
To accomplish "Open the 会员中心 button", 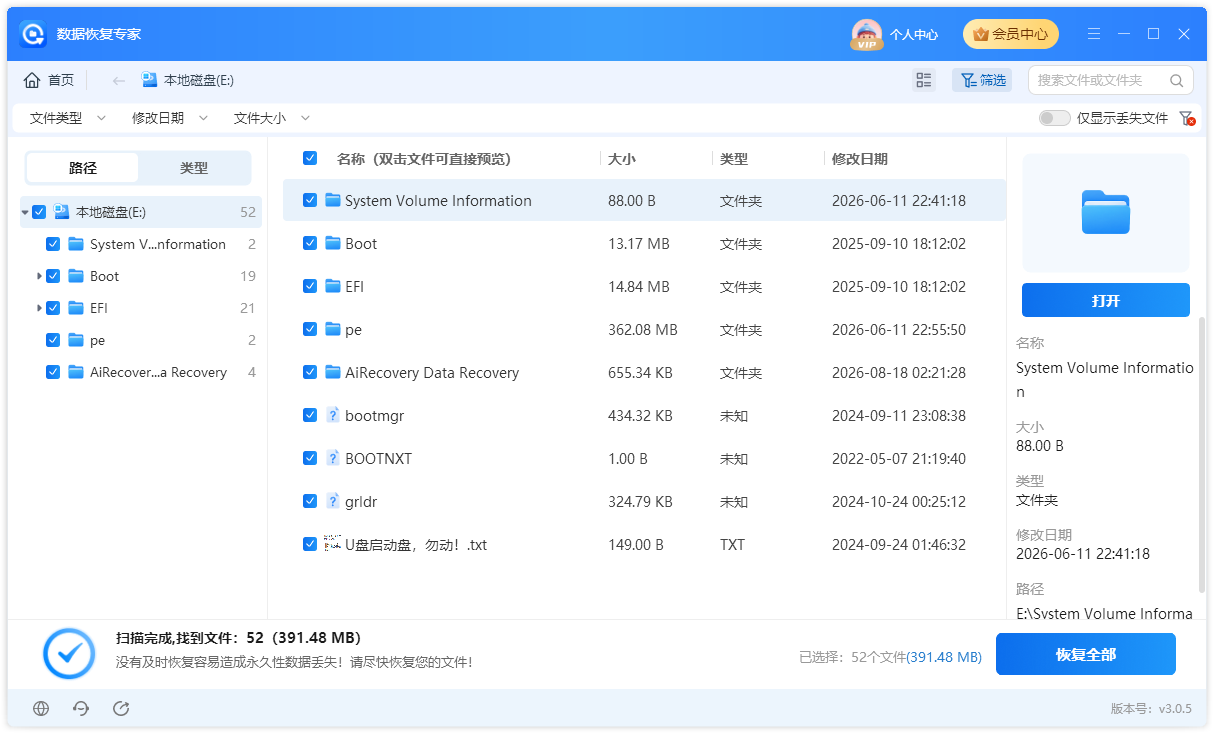I will pos(1011,34).
